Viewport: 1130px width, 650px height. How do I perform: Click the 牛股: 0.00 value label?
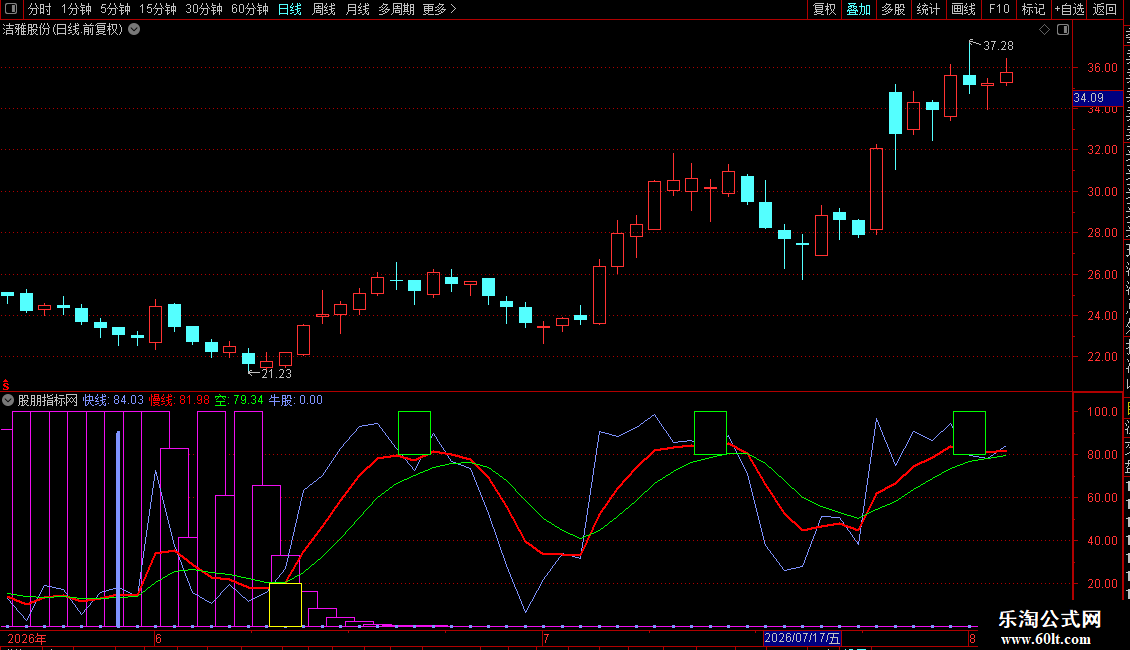295,400
